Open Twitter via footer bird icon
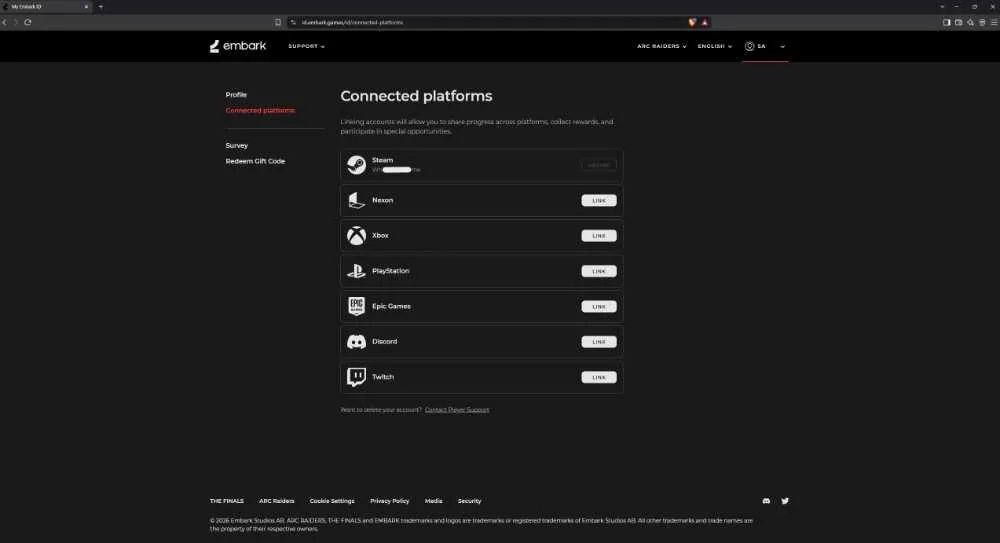The image size is (1000, 543). (x=785, y=501)
